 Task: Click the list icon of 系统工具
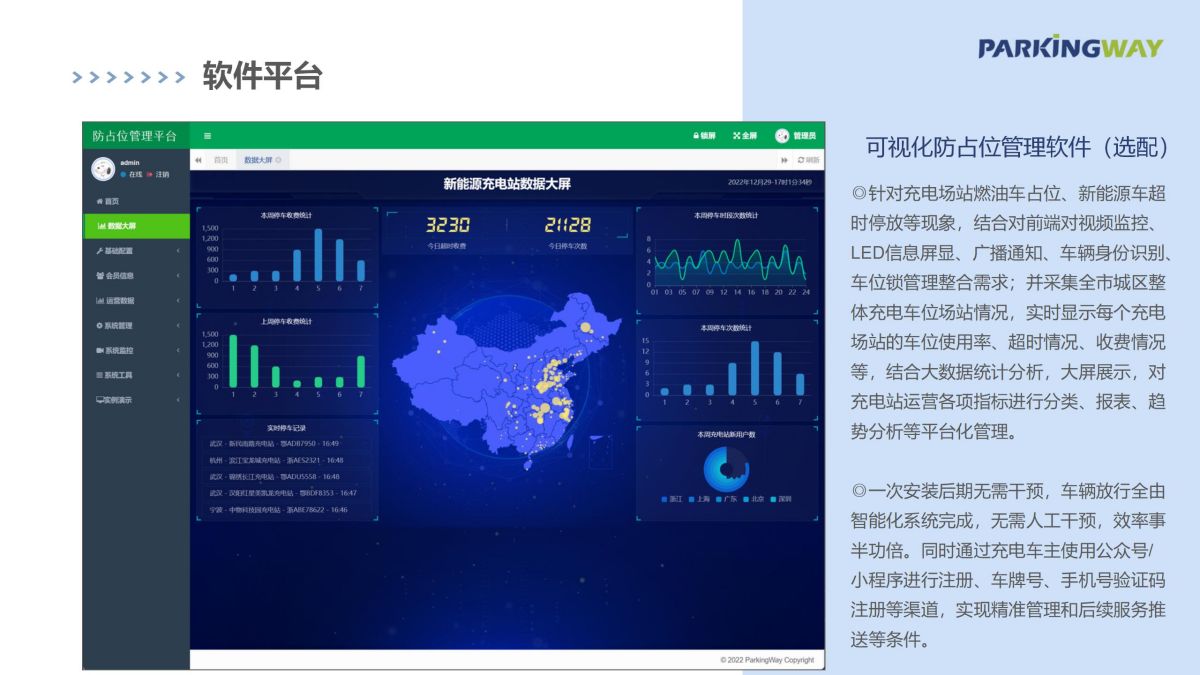point(99,375)
